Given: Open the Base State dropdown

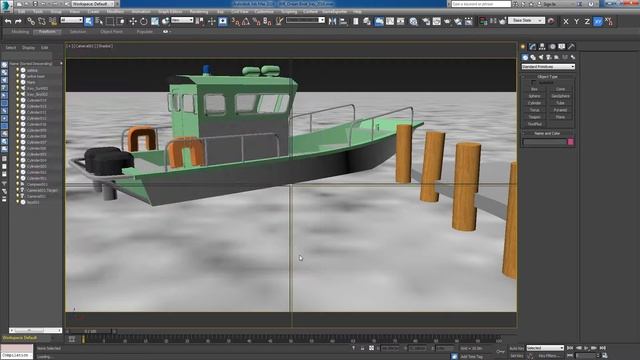Looking at the screenshot, I should pyautogui.click(x=526, y=20).
